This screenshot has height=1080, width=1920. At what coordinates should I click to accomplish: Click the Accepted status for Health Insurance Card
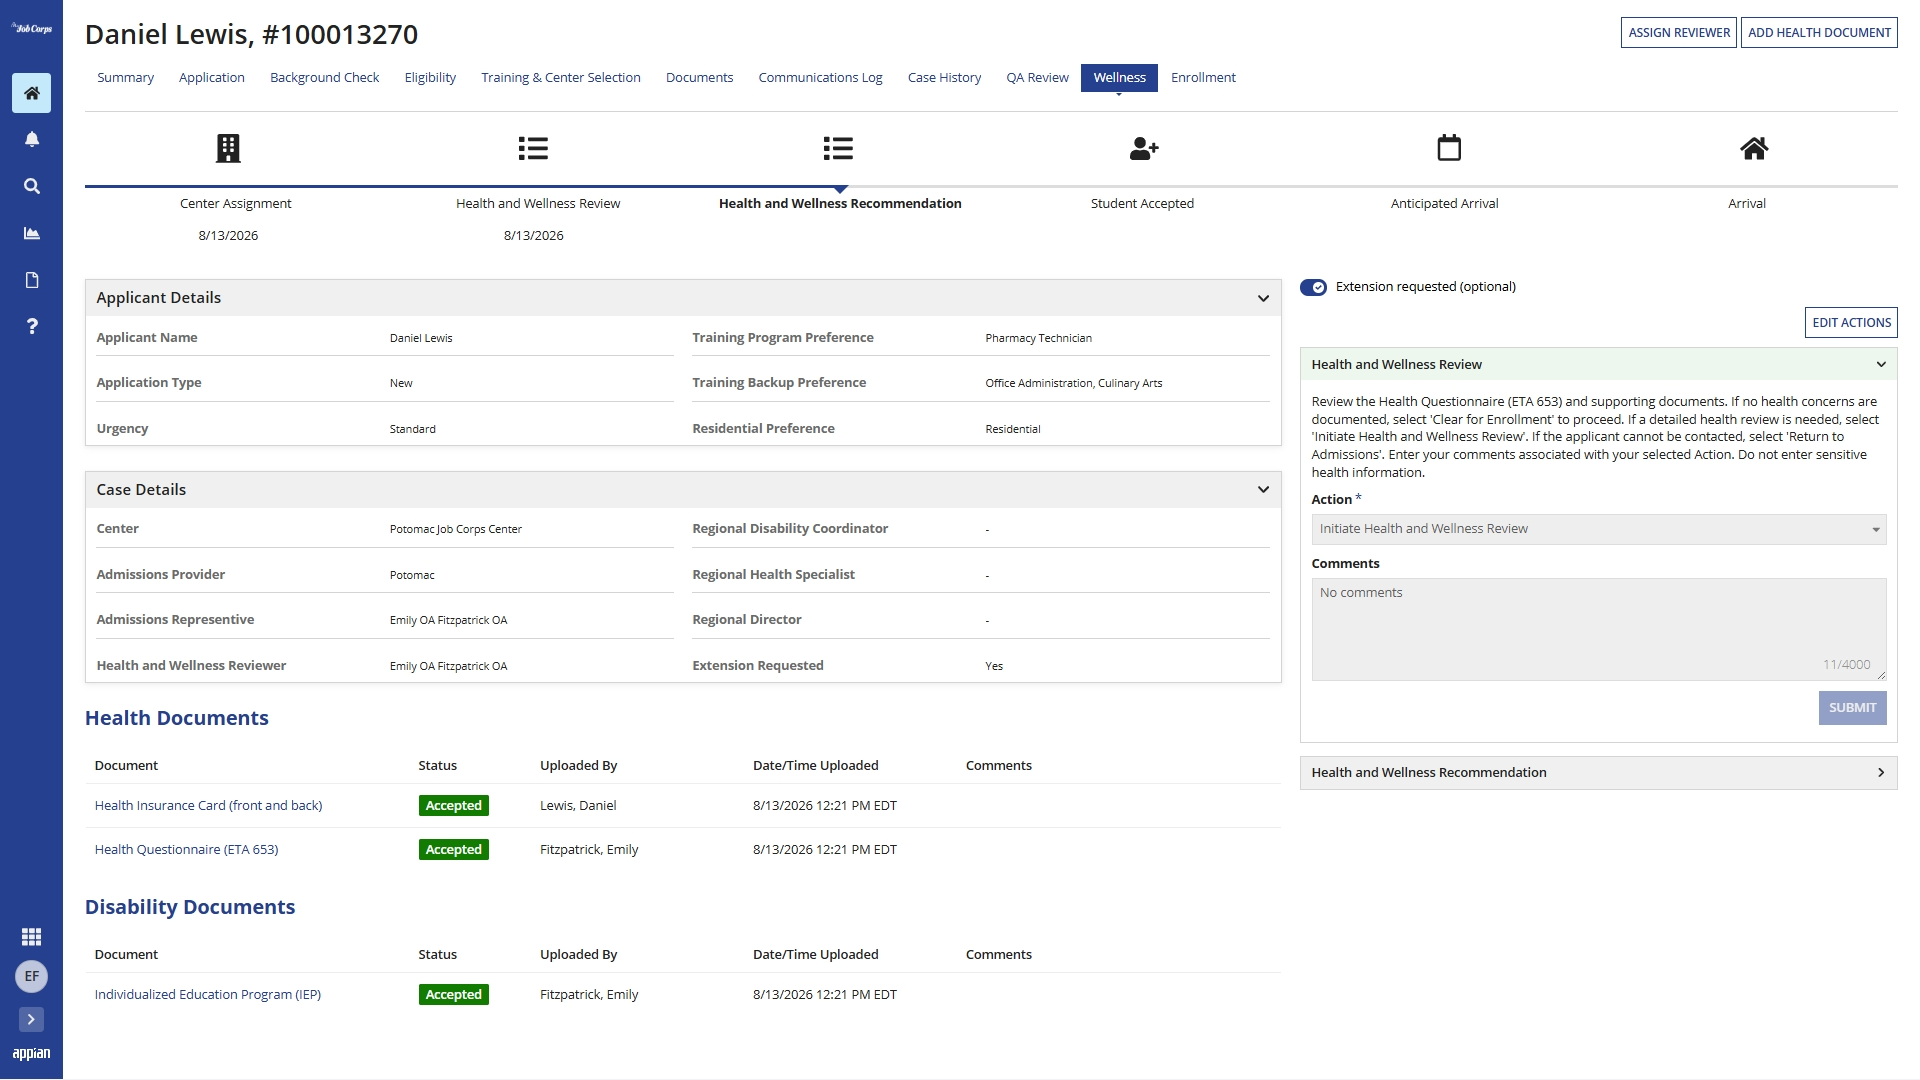(453, 806)
